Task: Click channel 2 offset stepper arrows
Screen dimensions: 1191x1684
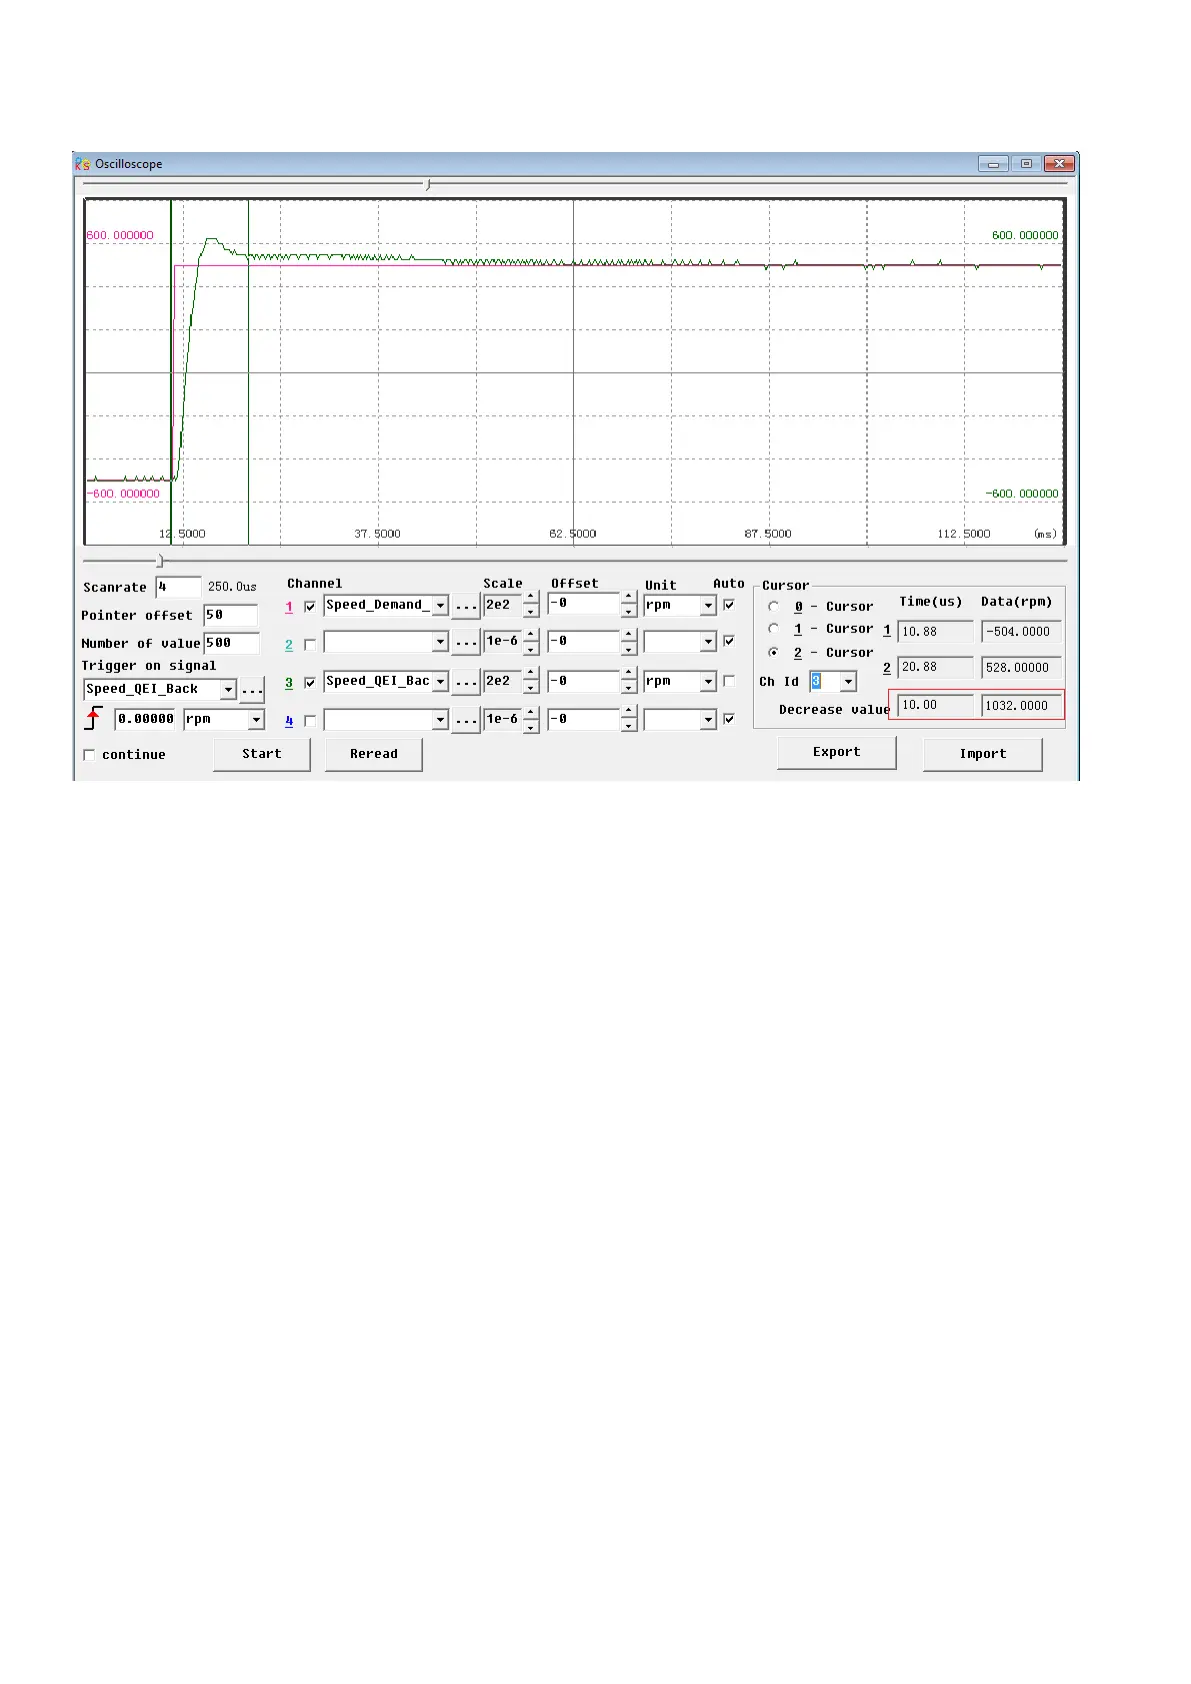Action: click(628, 642)
